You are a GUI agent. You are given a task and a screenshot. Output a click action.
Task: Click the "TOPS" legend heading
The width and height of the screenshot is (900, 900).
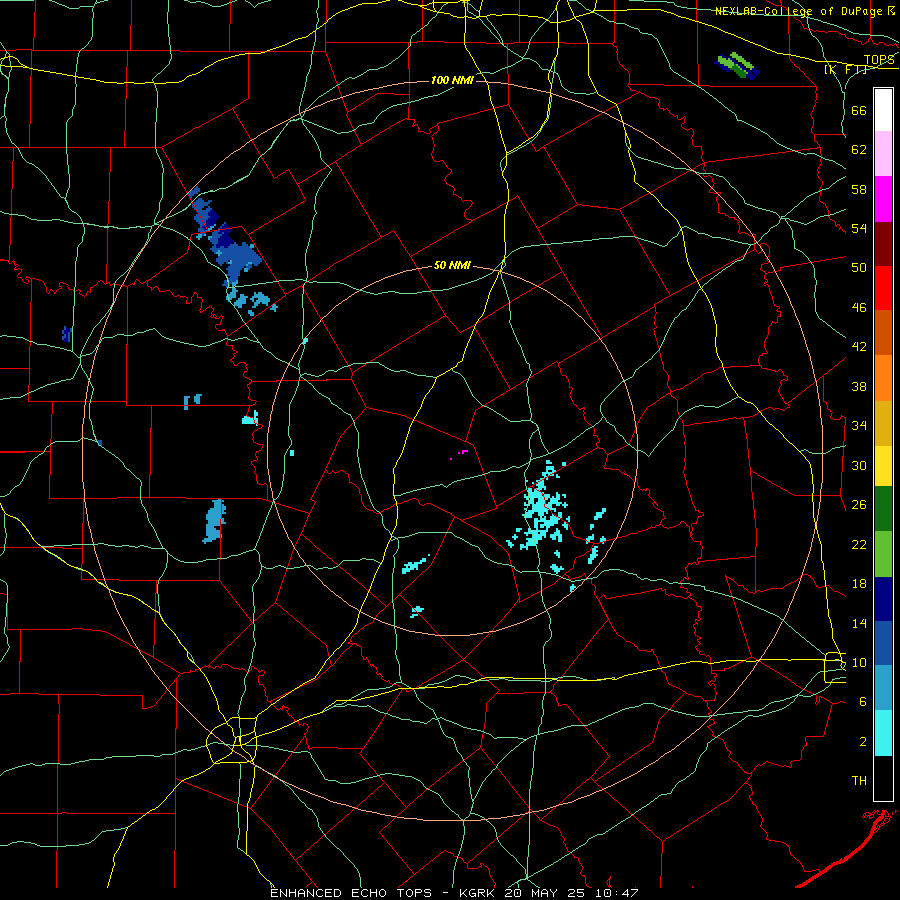(x=879, y=59)
